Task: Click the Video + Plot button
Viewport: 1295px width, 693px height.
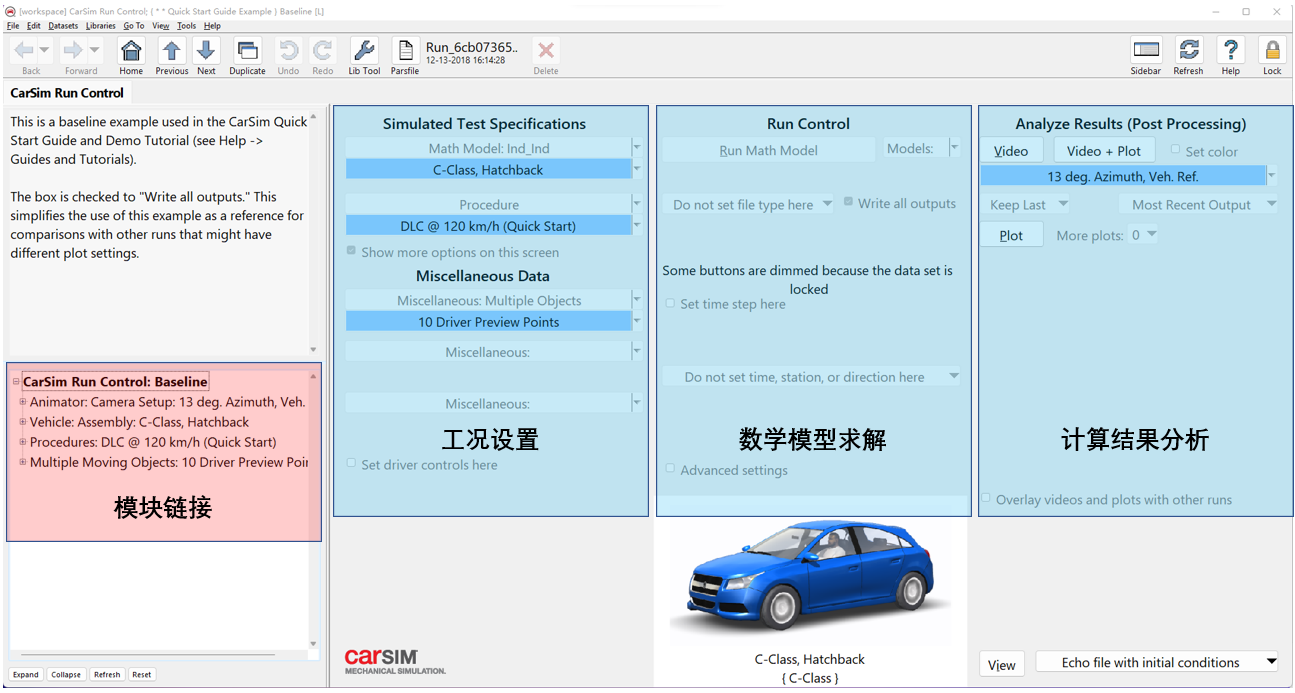Action: pyautogui.click(x=1104, y=149)
